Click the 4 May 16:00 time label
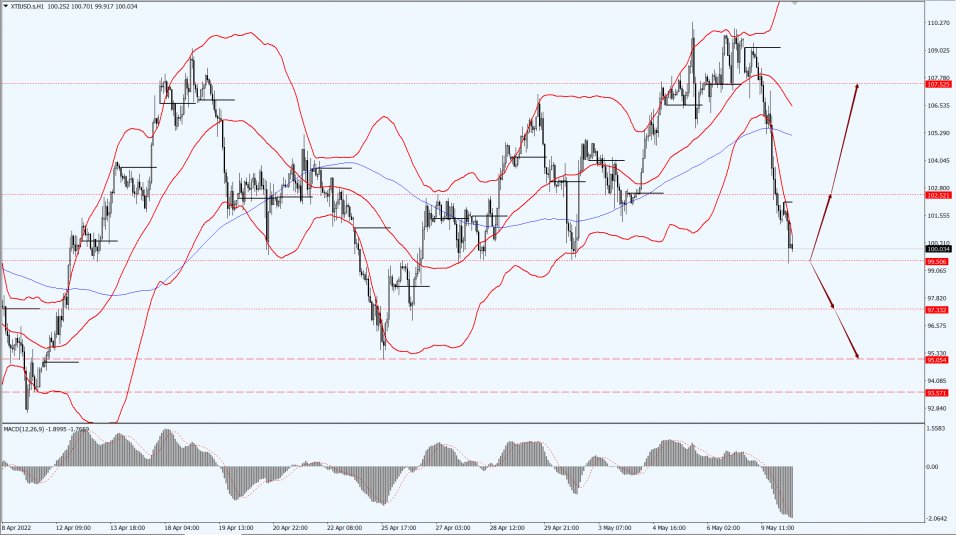This screenshot has height=535, width=956. point(669,527)
